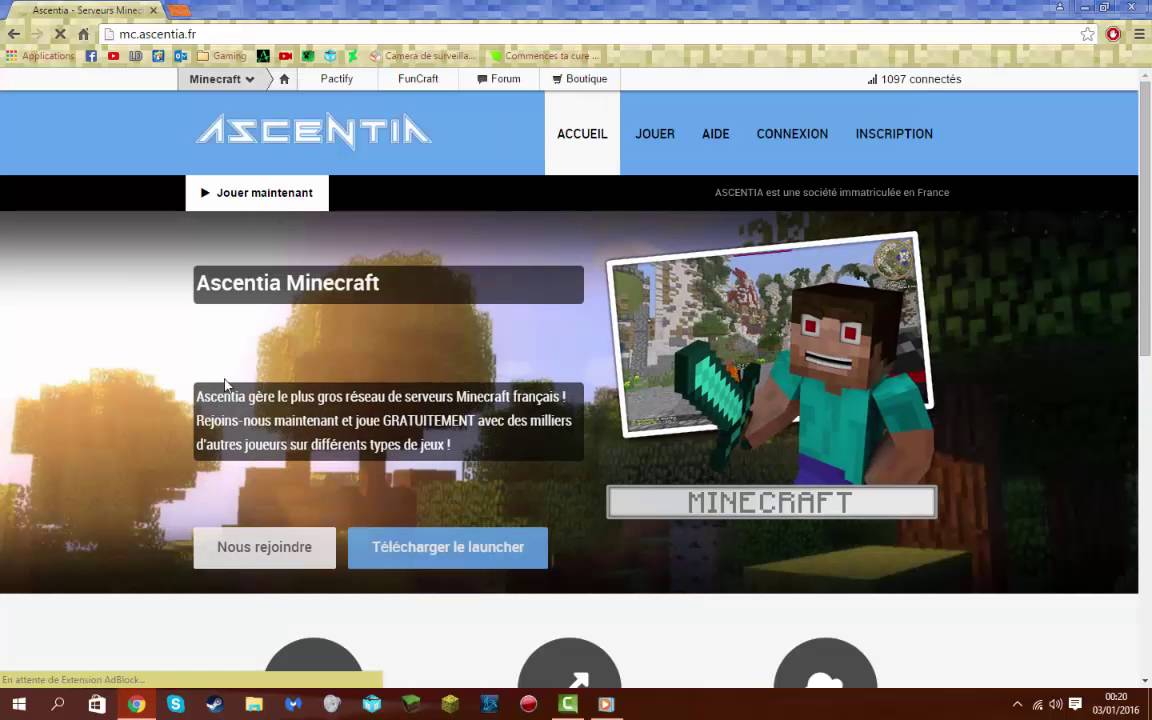Viewport: 1152px width, 720px height.
Task: Click the Chrome user profile icon
Action: pyautogui.click(x=1059, y=7)
